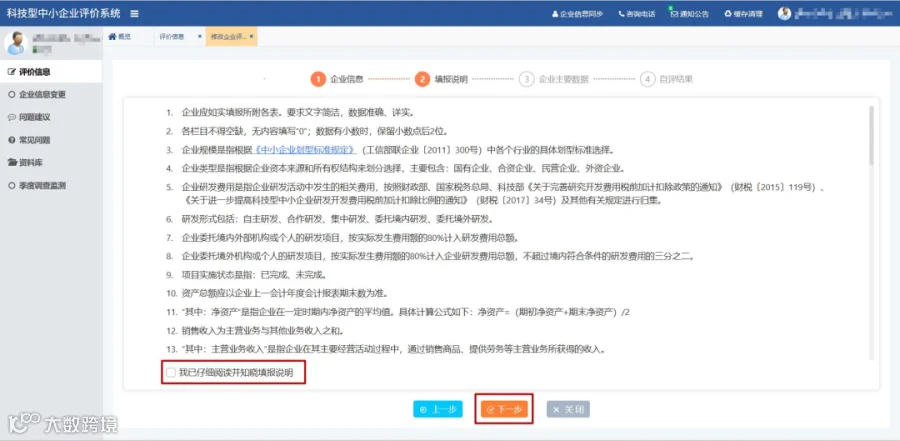Close the 评价信息 tab
Screen dimensions: 900x441
(x=199, y=36)
